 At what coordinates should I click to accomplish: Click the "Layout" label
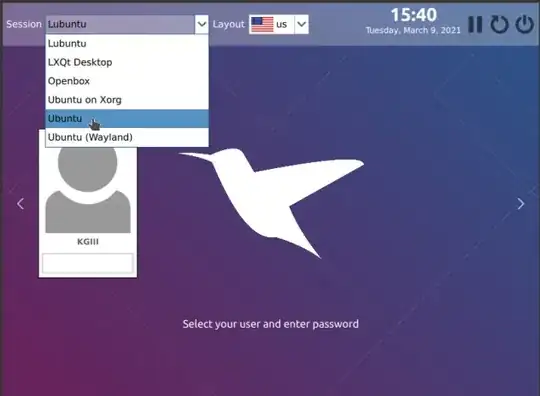pos(228,24)
